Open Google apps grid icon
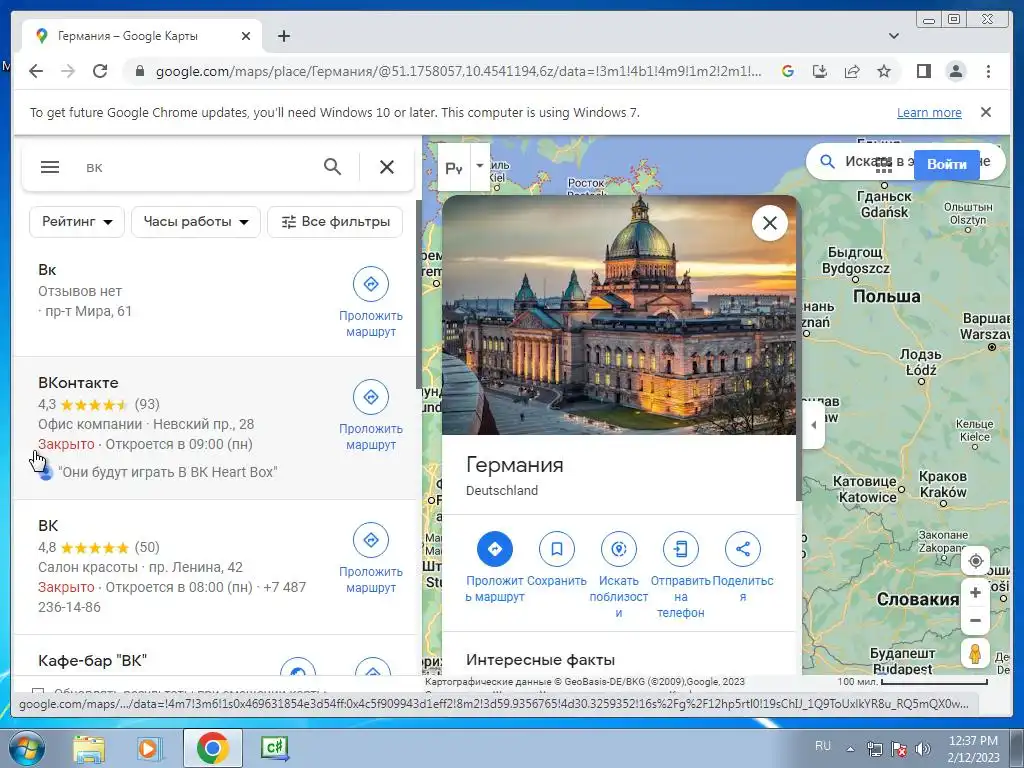Screen dimensions: 1024x768 pos(884,164)
